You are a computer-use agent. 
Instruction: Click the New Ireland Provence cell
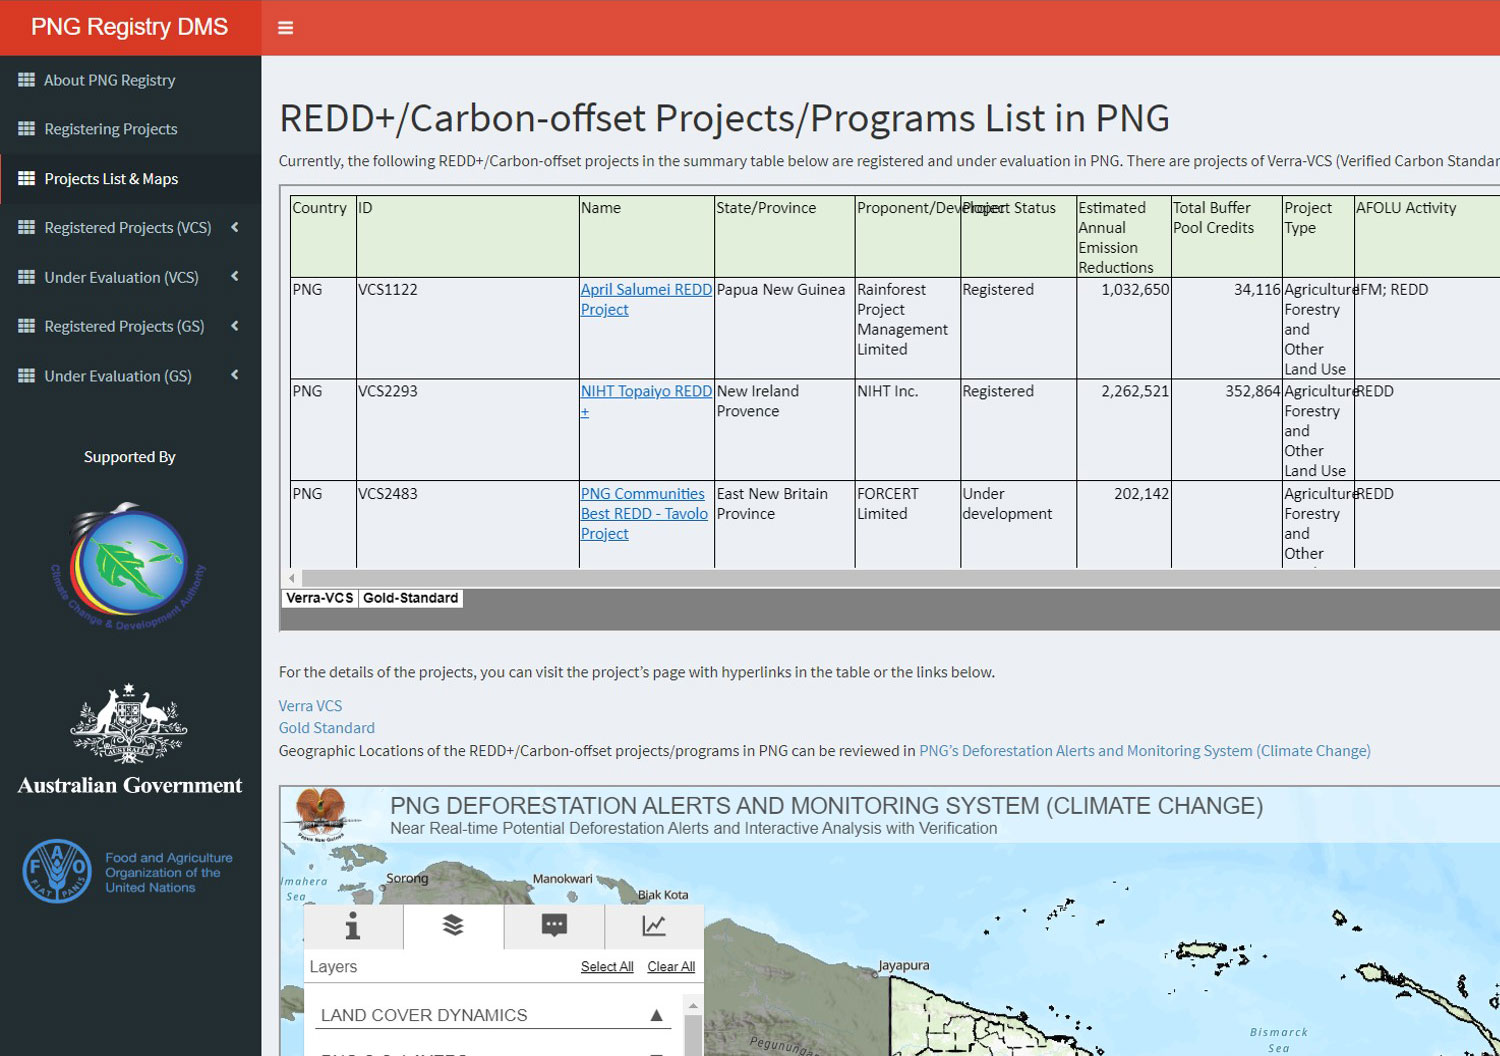784,430
